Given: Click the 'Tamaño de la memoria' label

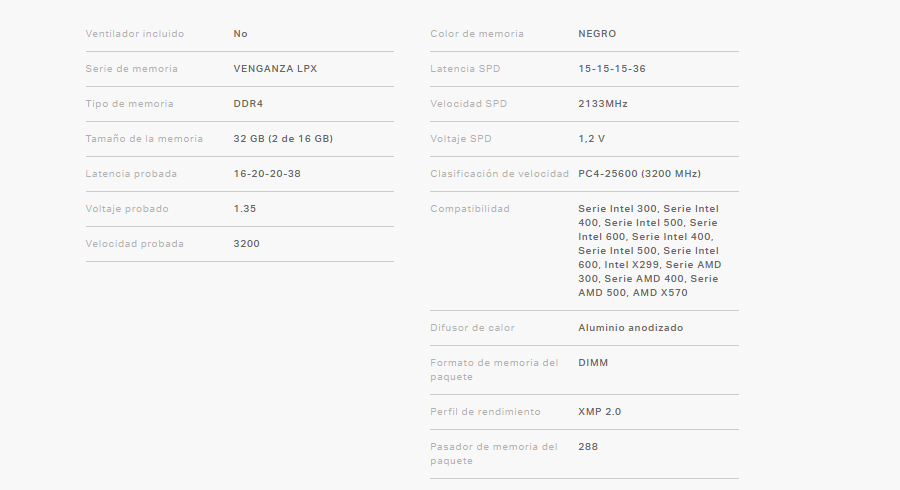Looking at the screenshot, I should coord(144,139).
